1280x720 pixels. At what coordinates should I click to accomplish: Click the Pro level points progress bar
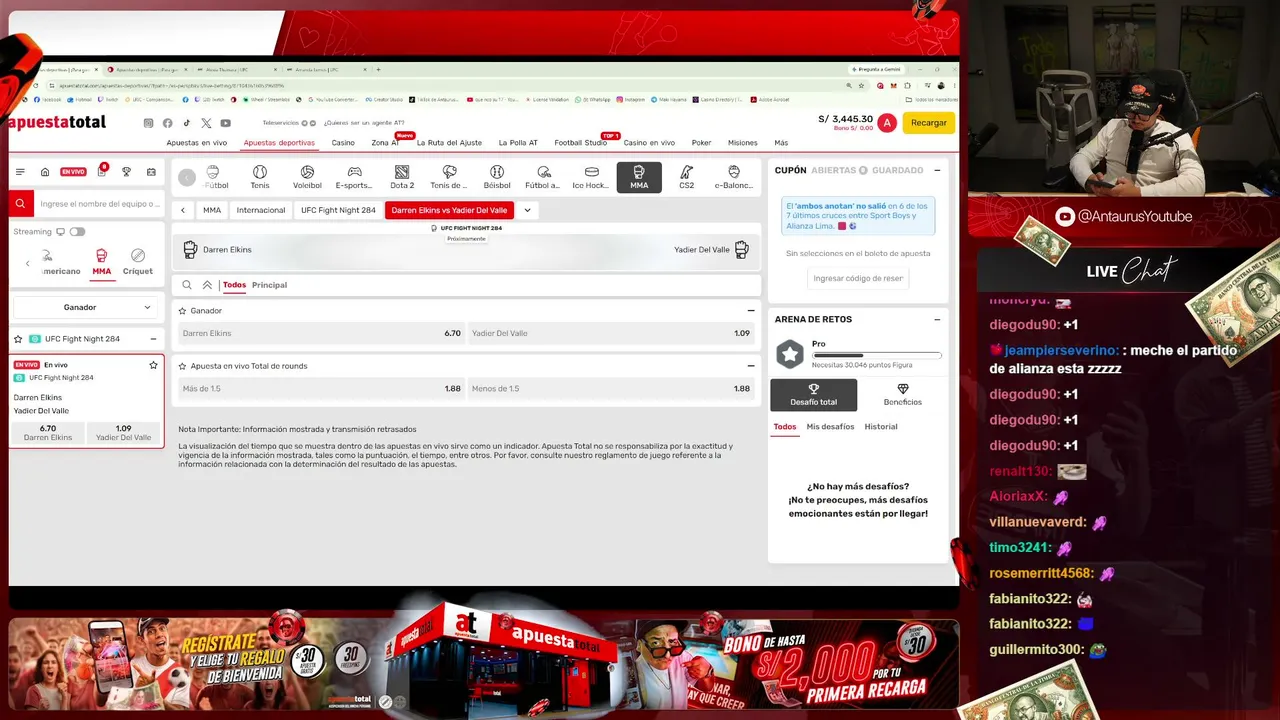pos(876,355)
